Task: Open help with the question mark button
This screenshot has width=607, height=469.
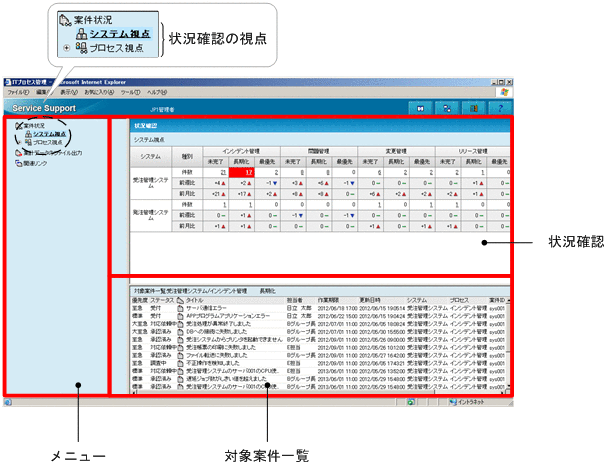Action: [500, 108]
